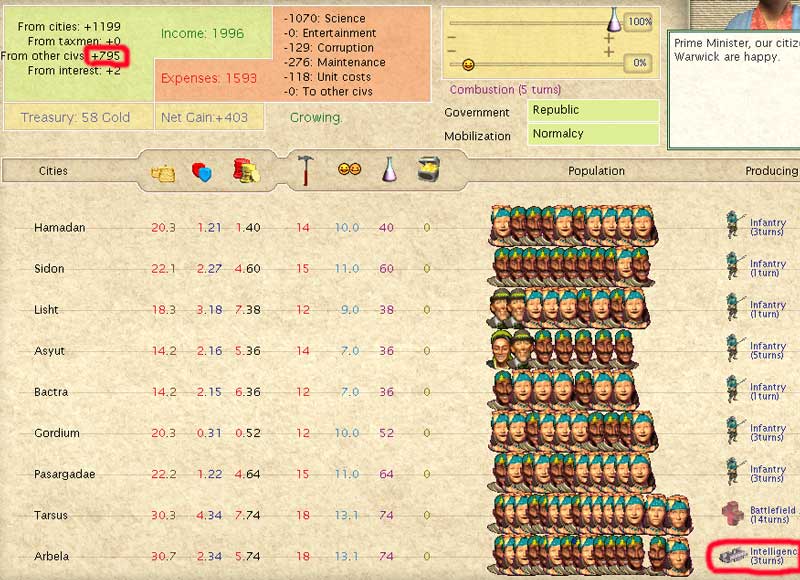The width and height of the screenshot is (800, 580).
Task: Click the Normalcy mobilization field
Action: [x=593, y=134]
